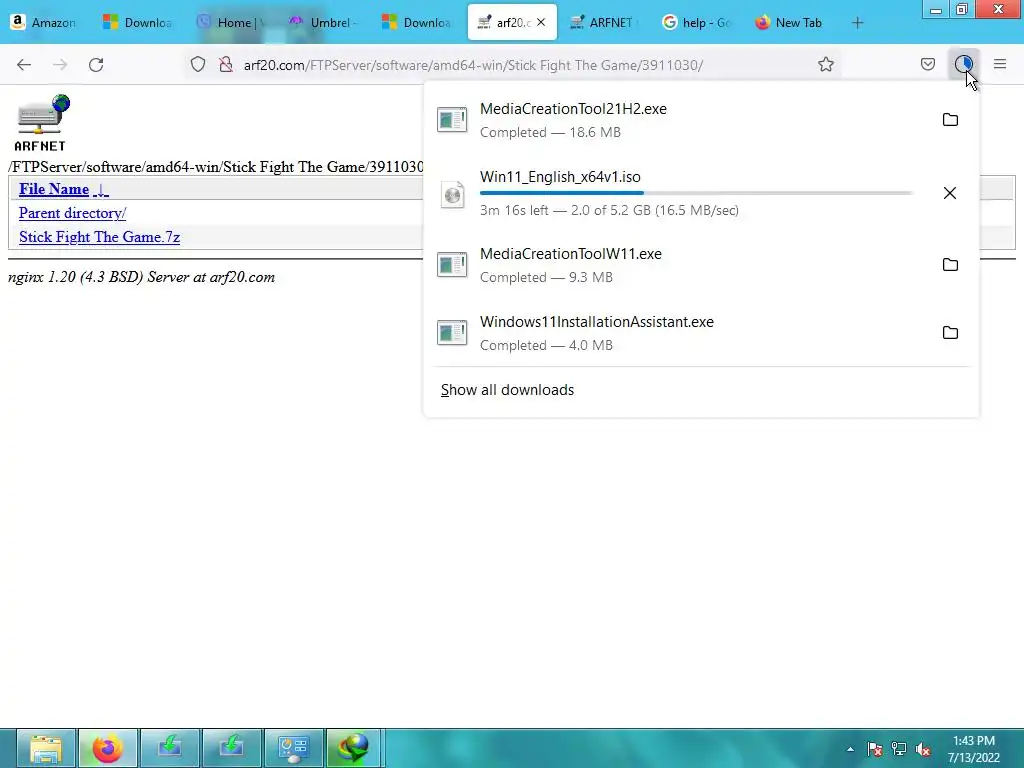This screenshot has height=768, width=1024.
Task: Click the ARFNET logo image
Action: [41, 123]
